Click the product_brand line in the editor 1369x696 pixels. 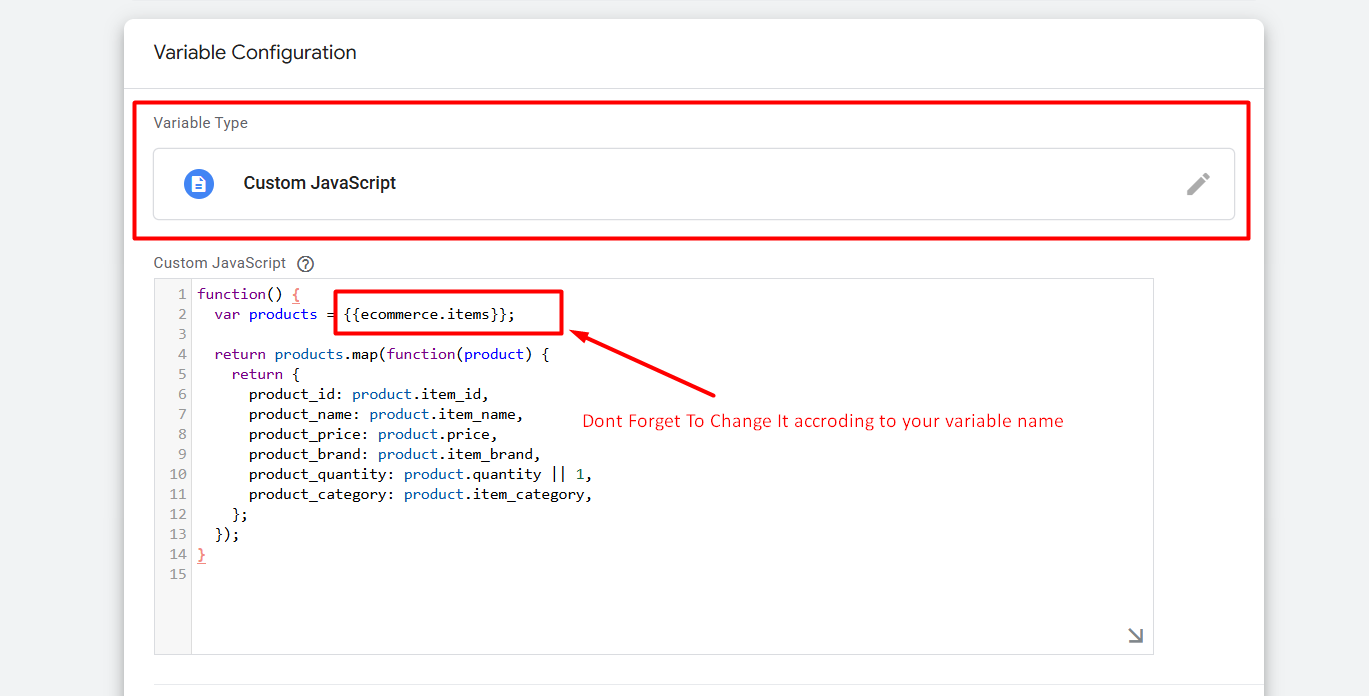(x=394, y=454)
